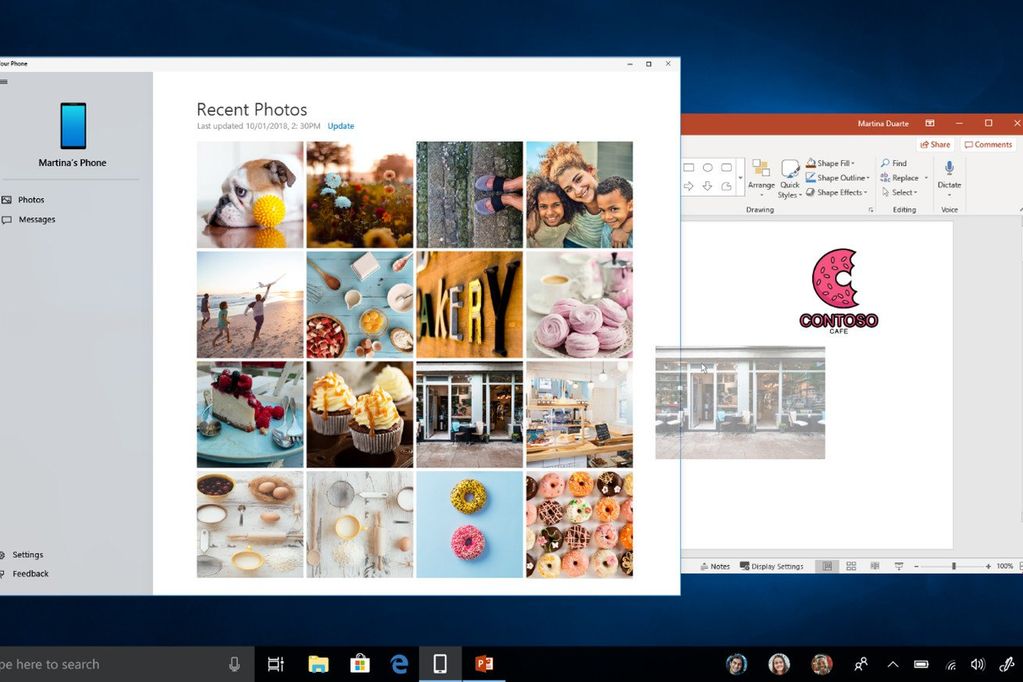1023x682 pixels.
Task: Open the Replace dropdown arrow
Action: coord(925,177)
